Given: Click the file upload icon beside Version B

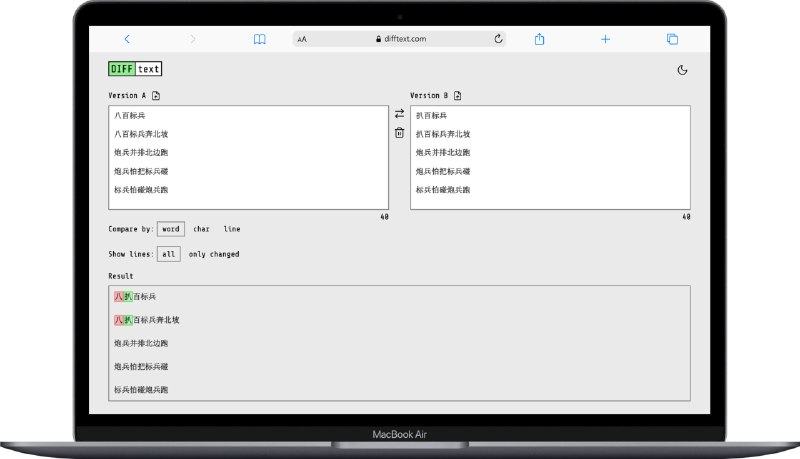Looking at the screenshot, I should pyautogui.click(x=458, y=96).
